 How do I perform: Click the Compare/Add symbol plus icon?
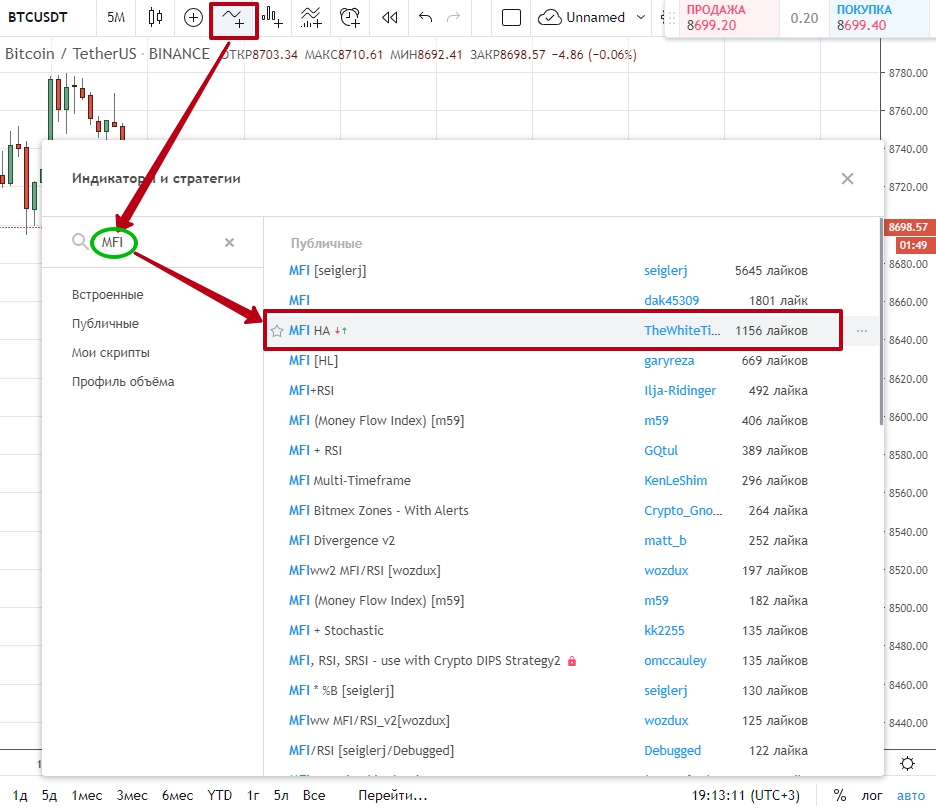[193, 17]
